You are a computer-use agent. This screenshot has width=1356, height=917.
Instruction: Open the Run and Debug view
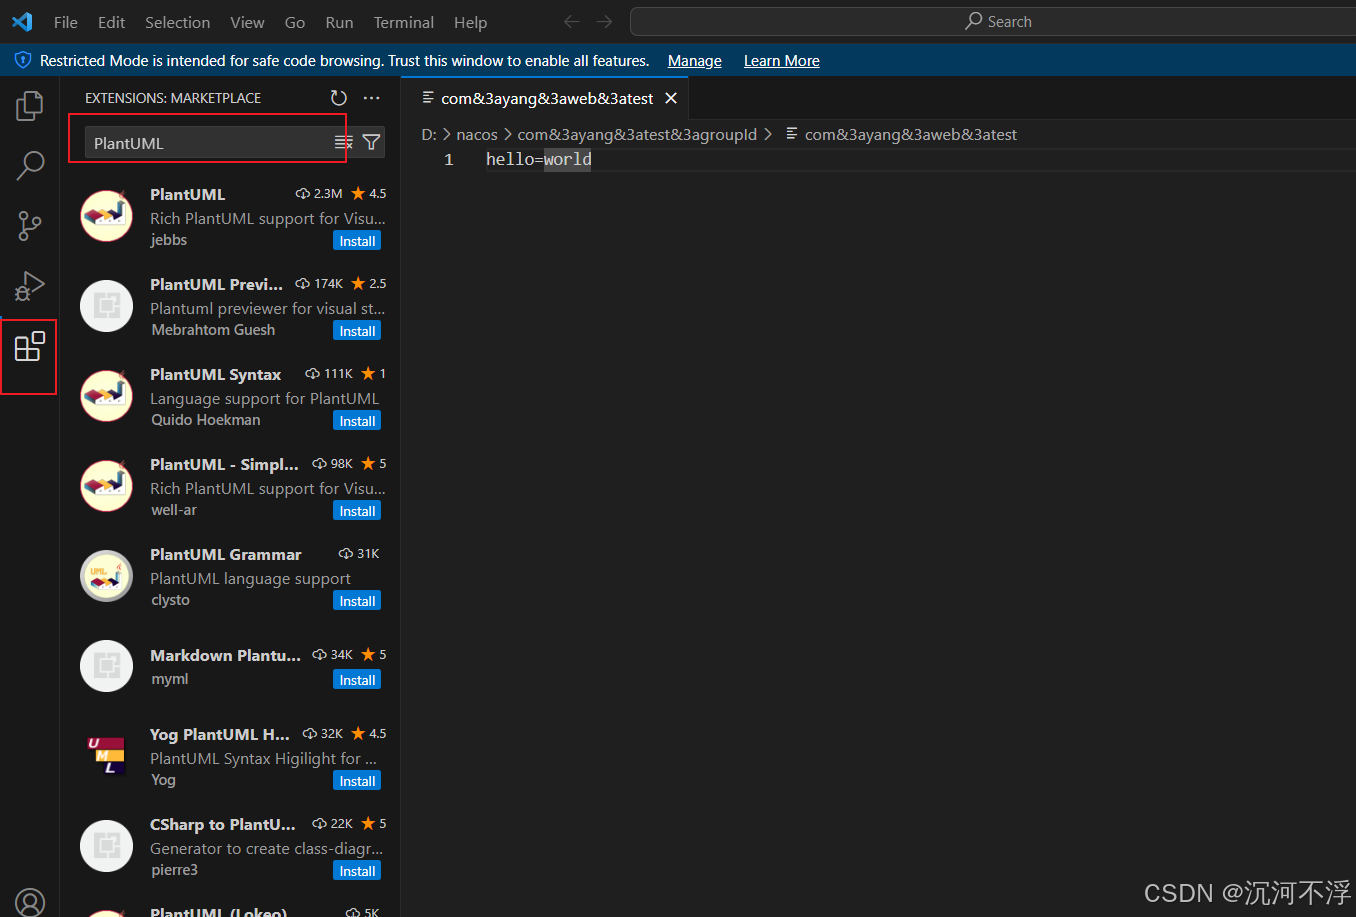point(30,287)
